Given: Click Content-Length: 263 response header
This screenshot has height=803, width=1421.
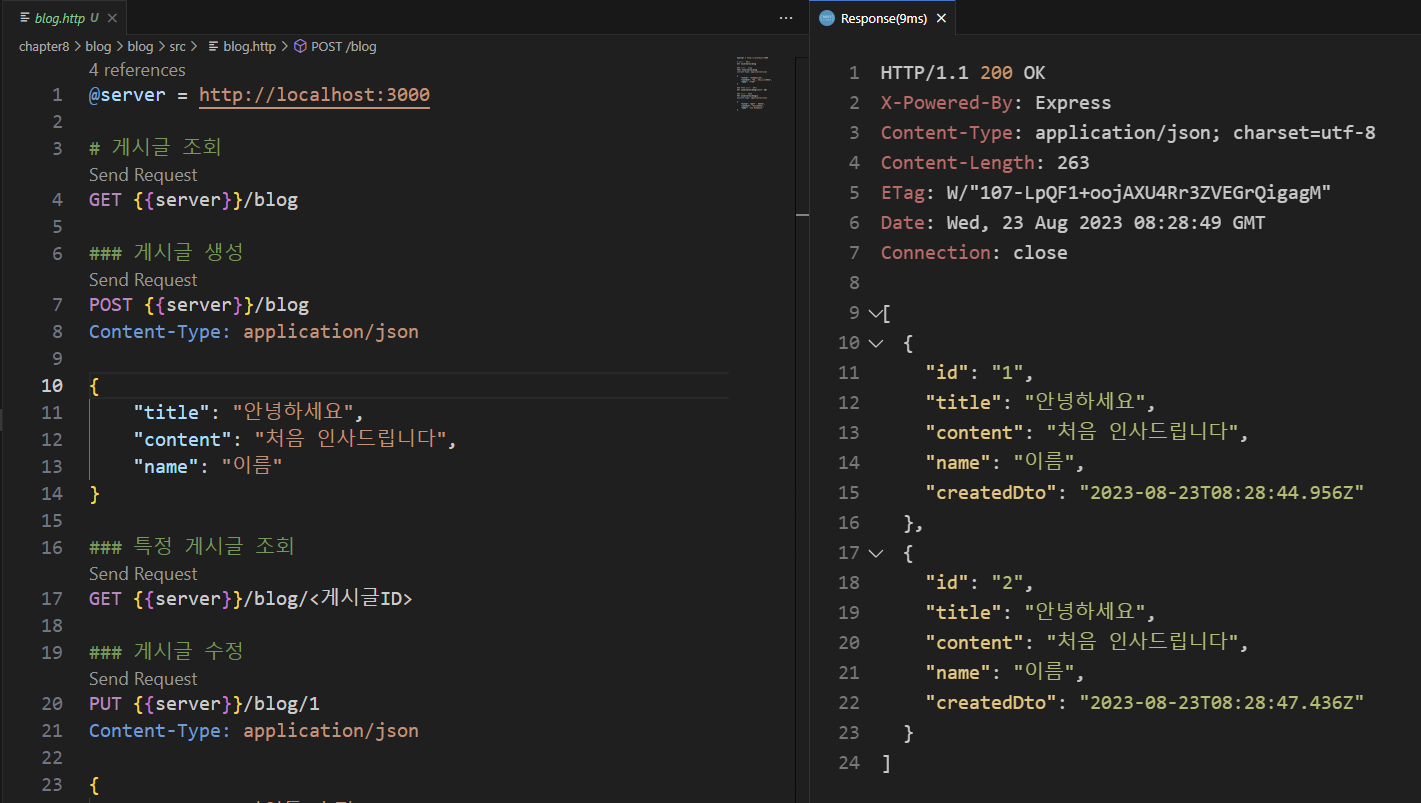Looking at the screenshot, I should 985,163.
